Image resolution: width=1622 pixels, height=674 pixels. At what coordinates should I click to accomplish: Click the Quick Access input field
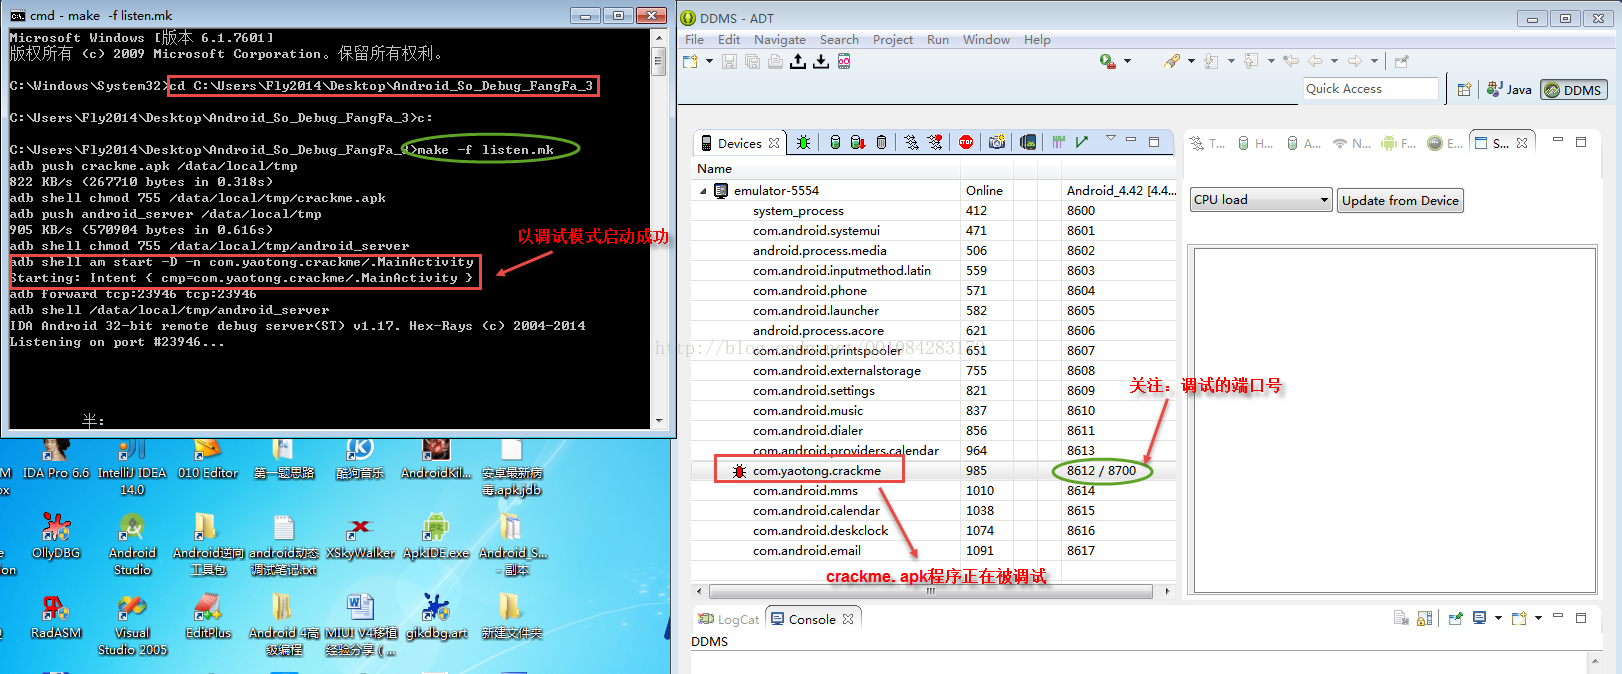(x=1370, y=88)
